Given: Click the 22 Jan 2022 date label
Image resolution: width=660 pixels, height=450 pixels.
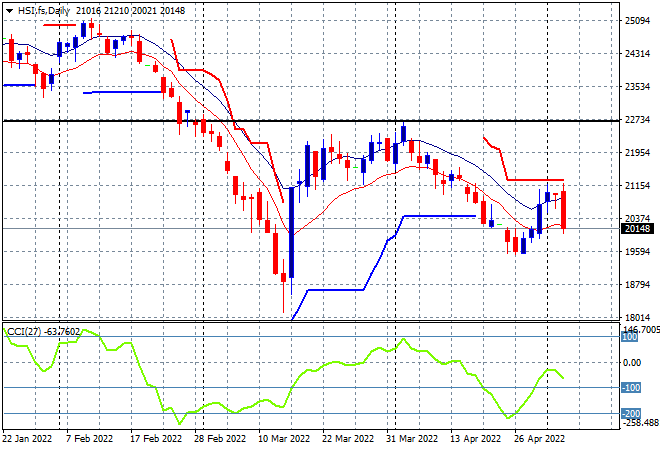Looking at the screenshot, I should [27, 439].
